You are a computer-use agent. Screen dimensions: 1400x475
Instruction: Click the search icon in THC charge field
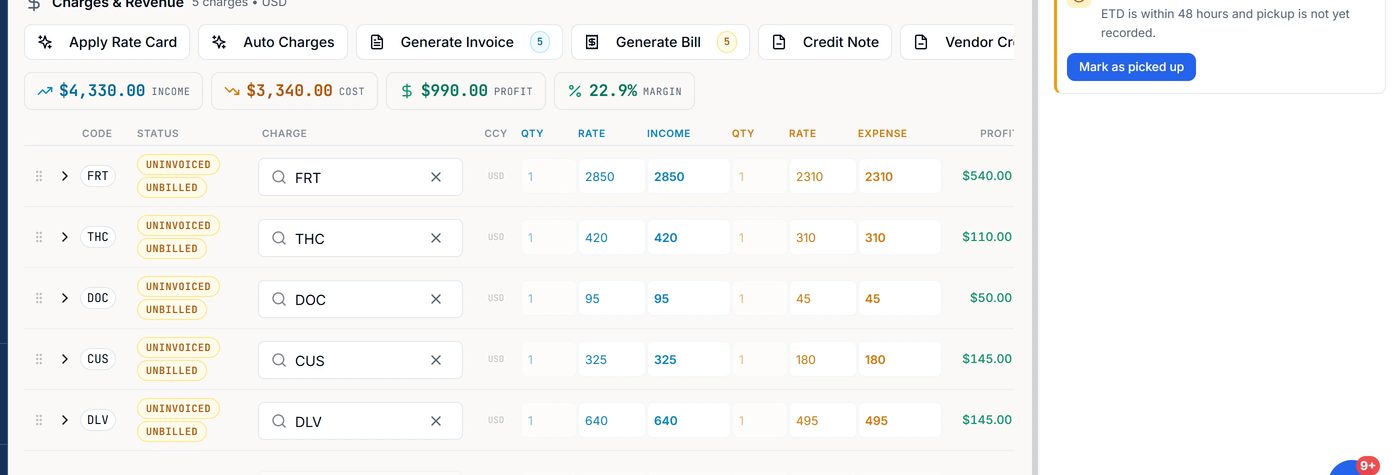[x=279, y=238]
